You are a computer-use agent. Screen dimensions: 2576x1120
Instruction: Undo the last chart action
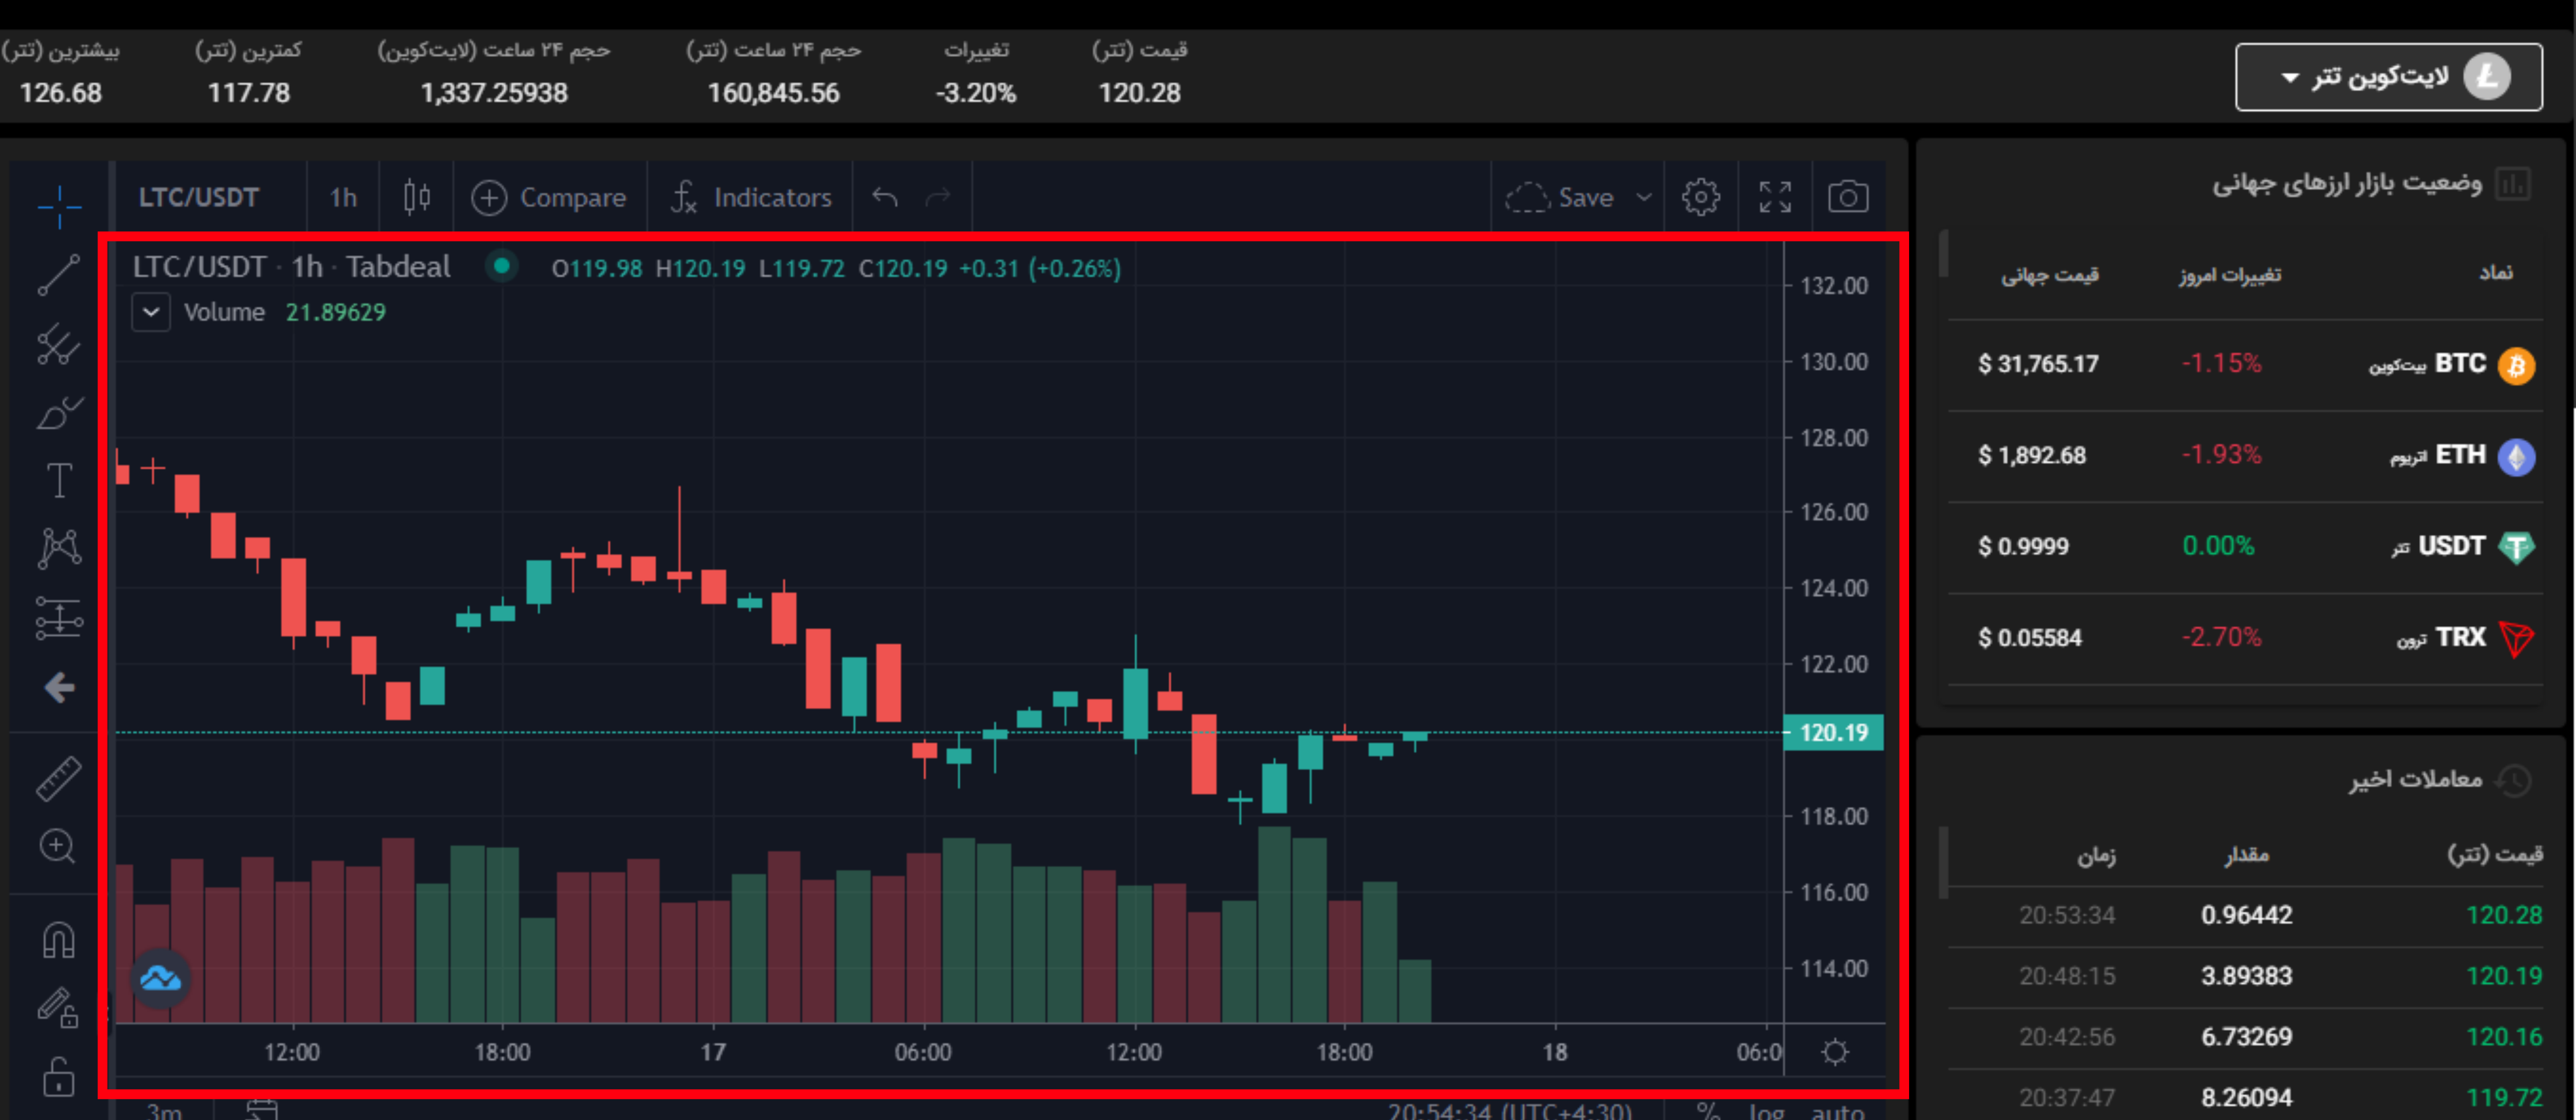click(885, 197)
